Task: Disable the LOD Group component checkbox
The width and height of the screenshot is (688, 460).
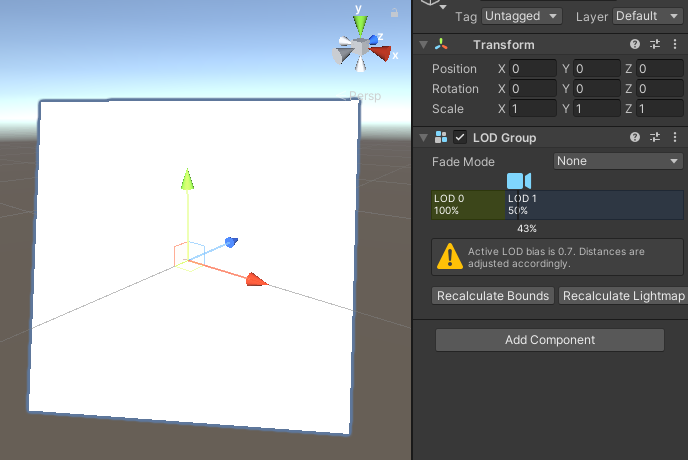Action: [x=459, y=137]
